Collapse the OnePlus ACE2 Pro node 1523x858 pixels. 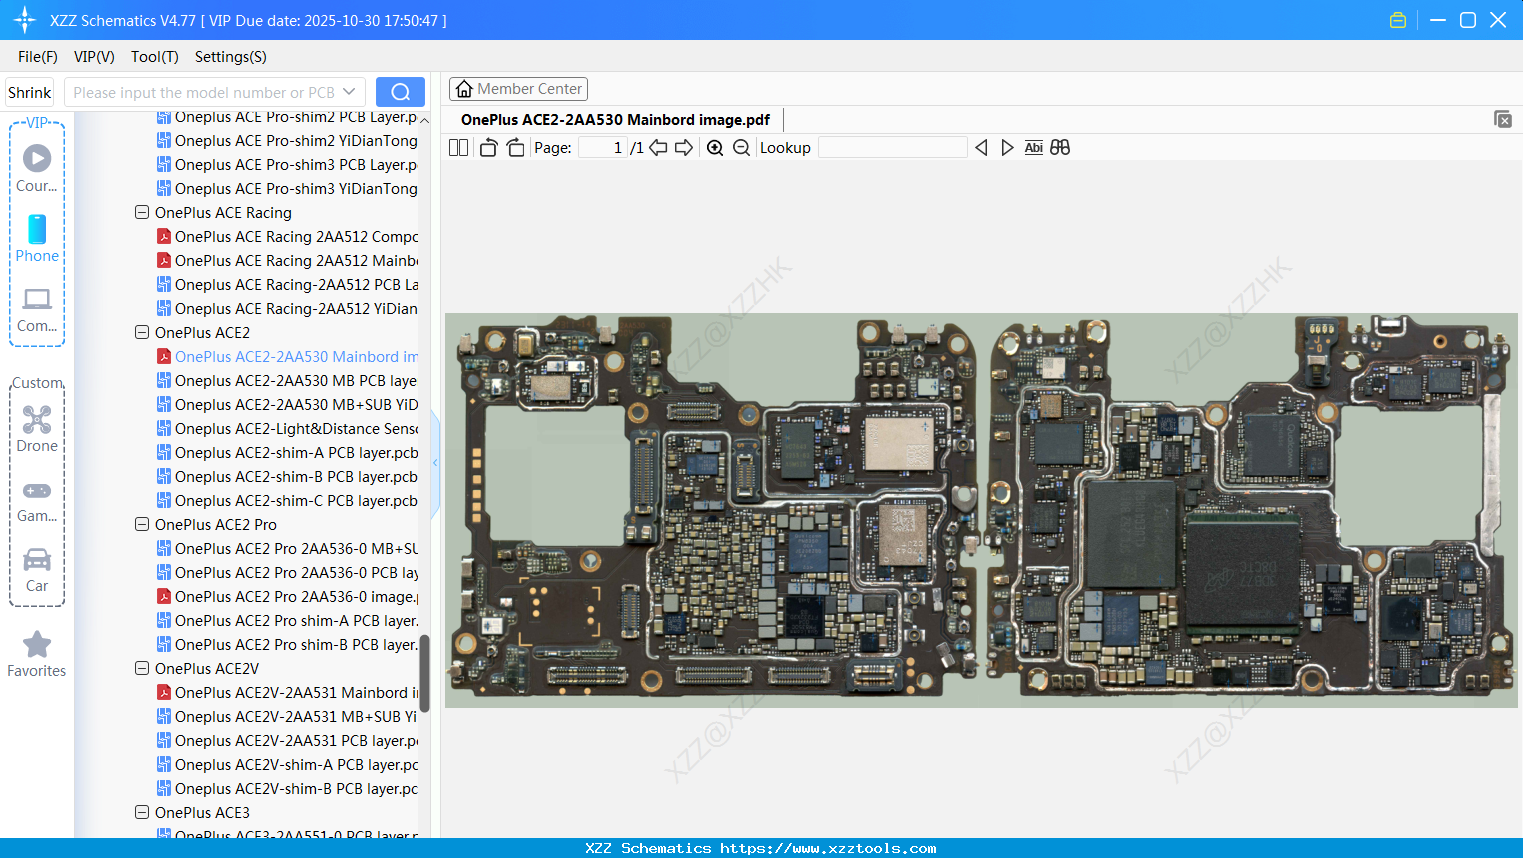(x=141, y=524)
